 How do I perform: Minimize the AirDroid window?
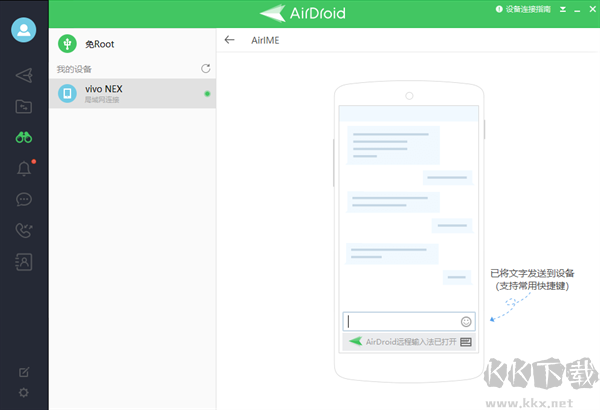tap(577, 10)
